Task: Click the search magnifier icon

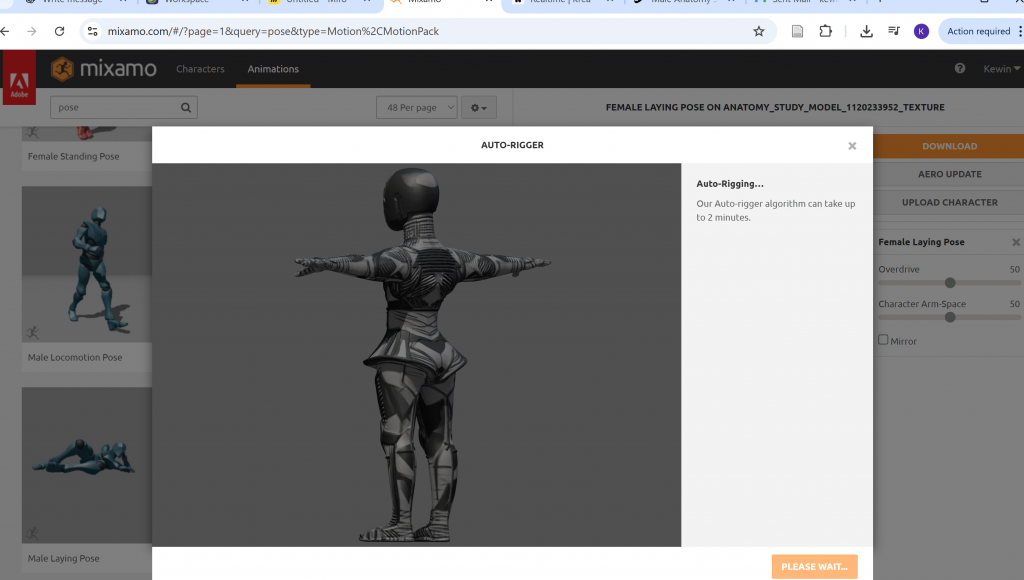Action: click(186, 108)
